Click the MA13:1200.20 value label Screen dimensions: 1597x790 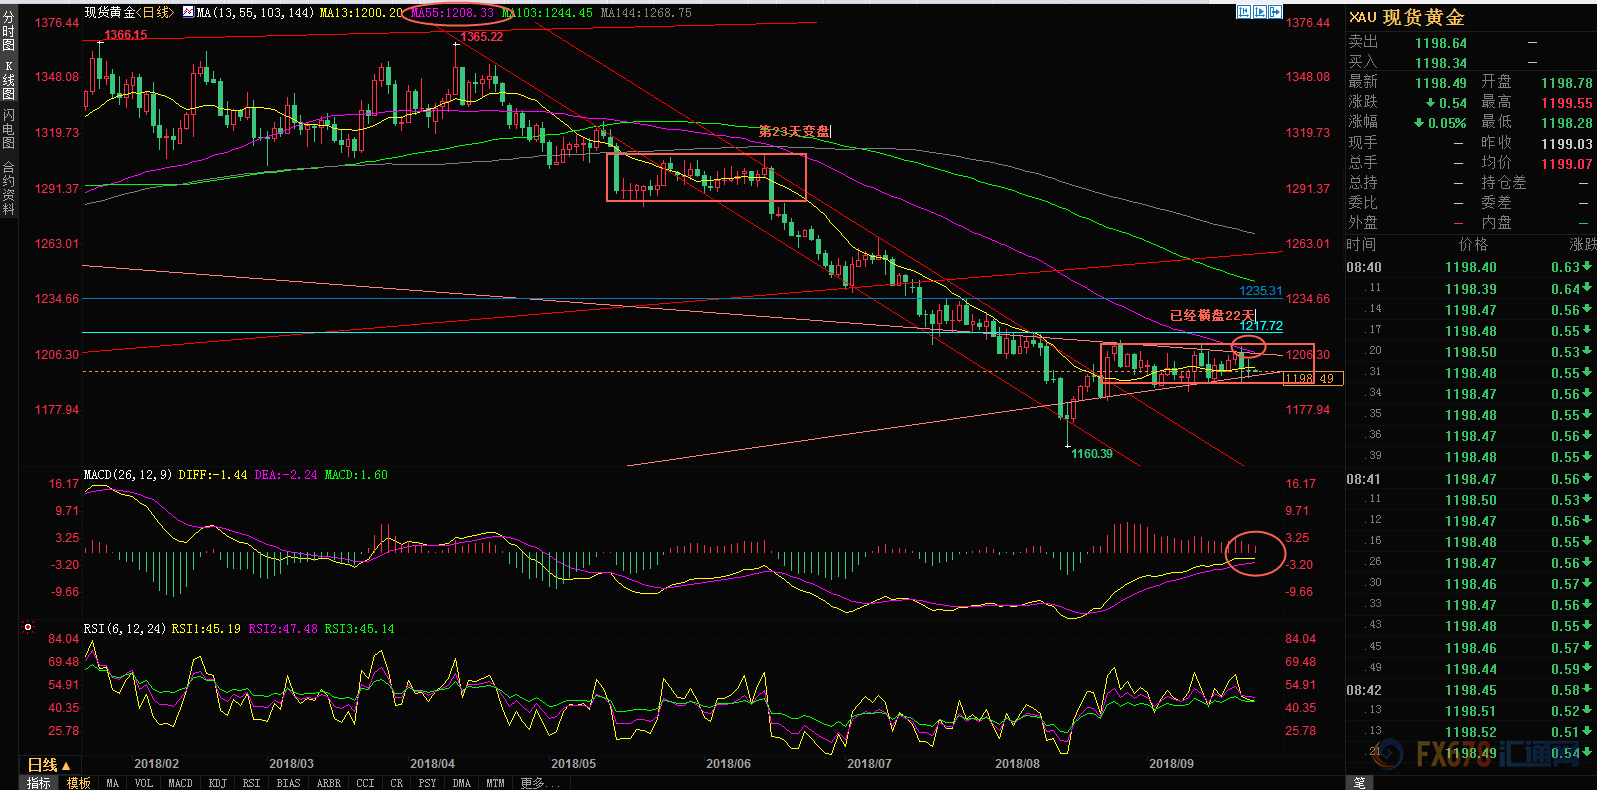362,13
